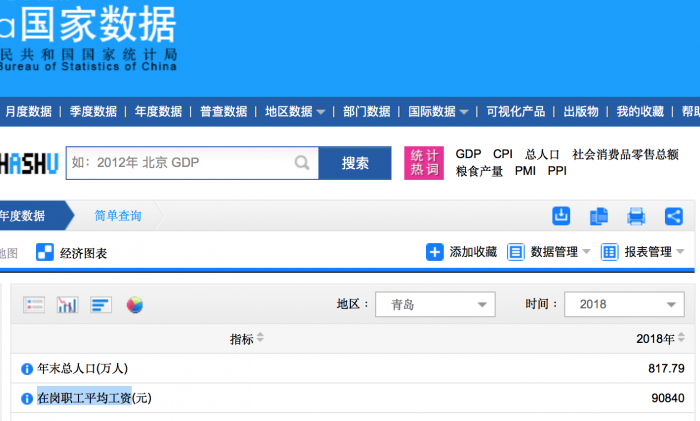Image resolution: width=700 pixels, height=421 pixels.
Task: Open the 季度数据 navigation menu
Action: [x=92, y=111]
